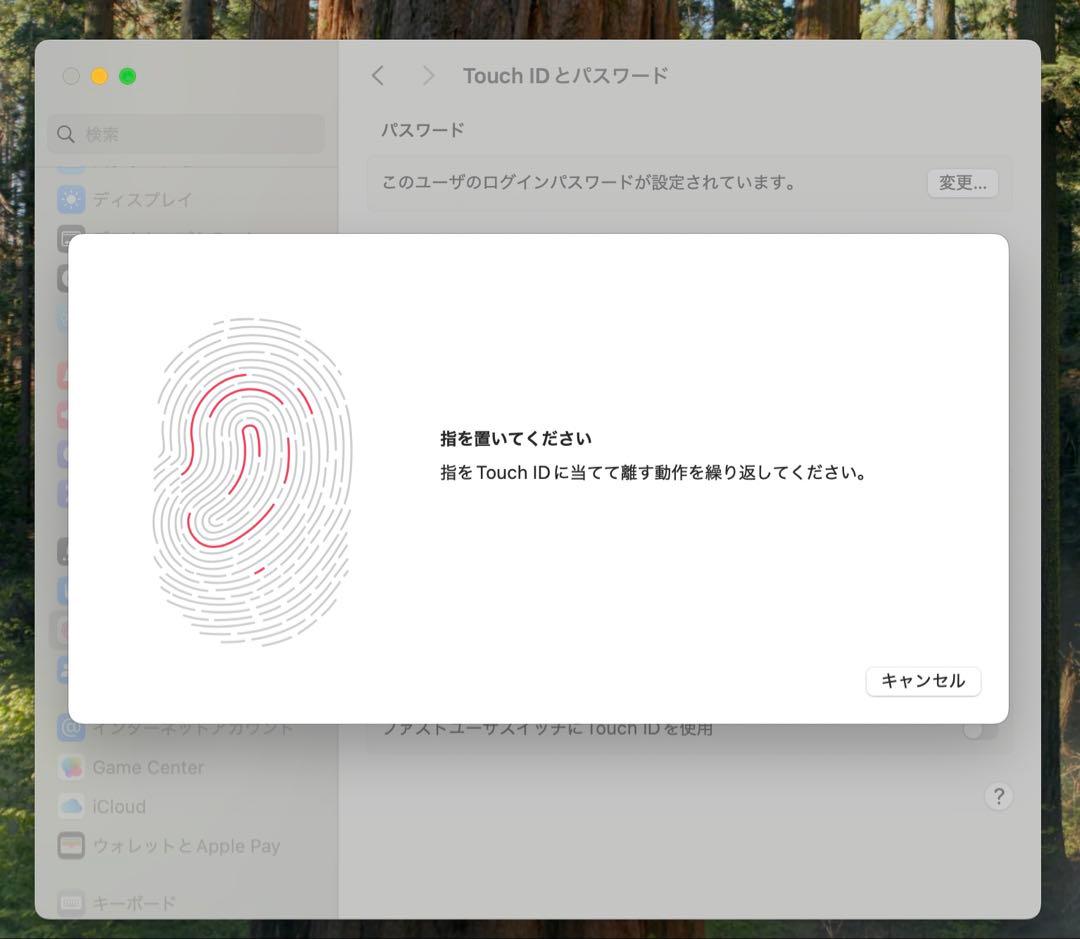This screenshot has height=939, width=1080.
Task: Open ディスプレイ settings via its sun icon
Action: pos(71,200)
